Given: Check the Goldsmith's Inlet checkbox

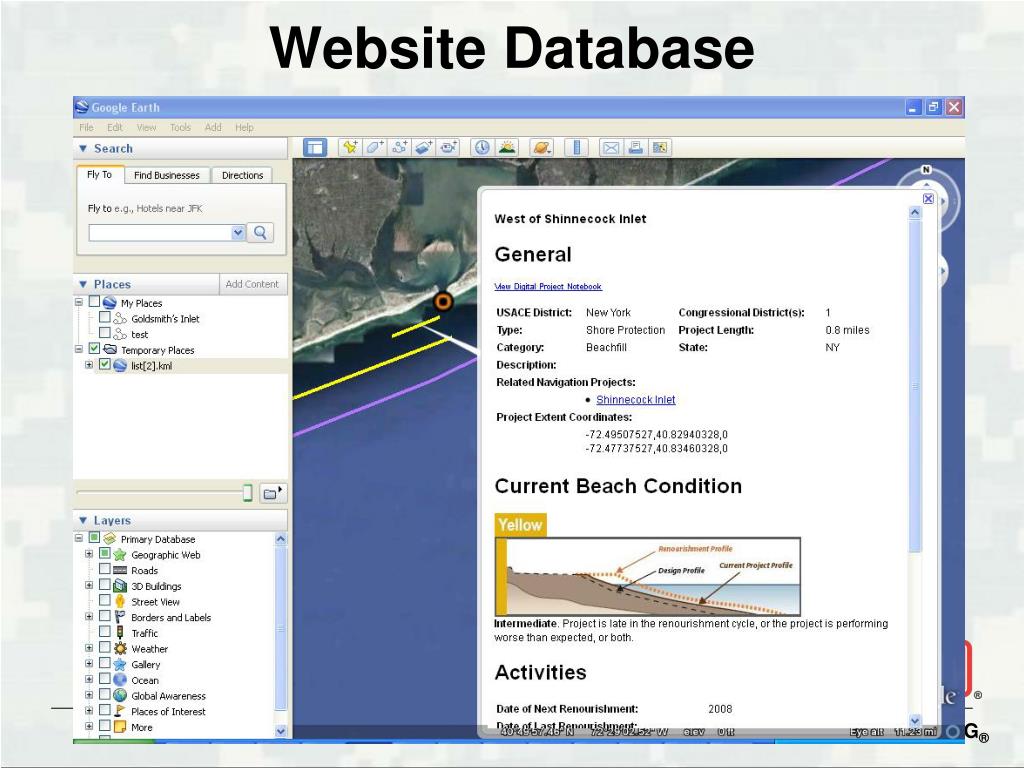Looking at the screenshot, I should click(104, 317).
